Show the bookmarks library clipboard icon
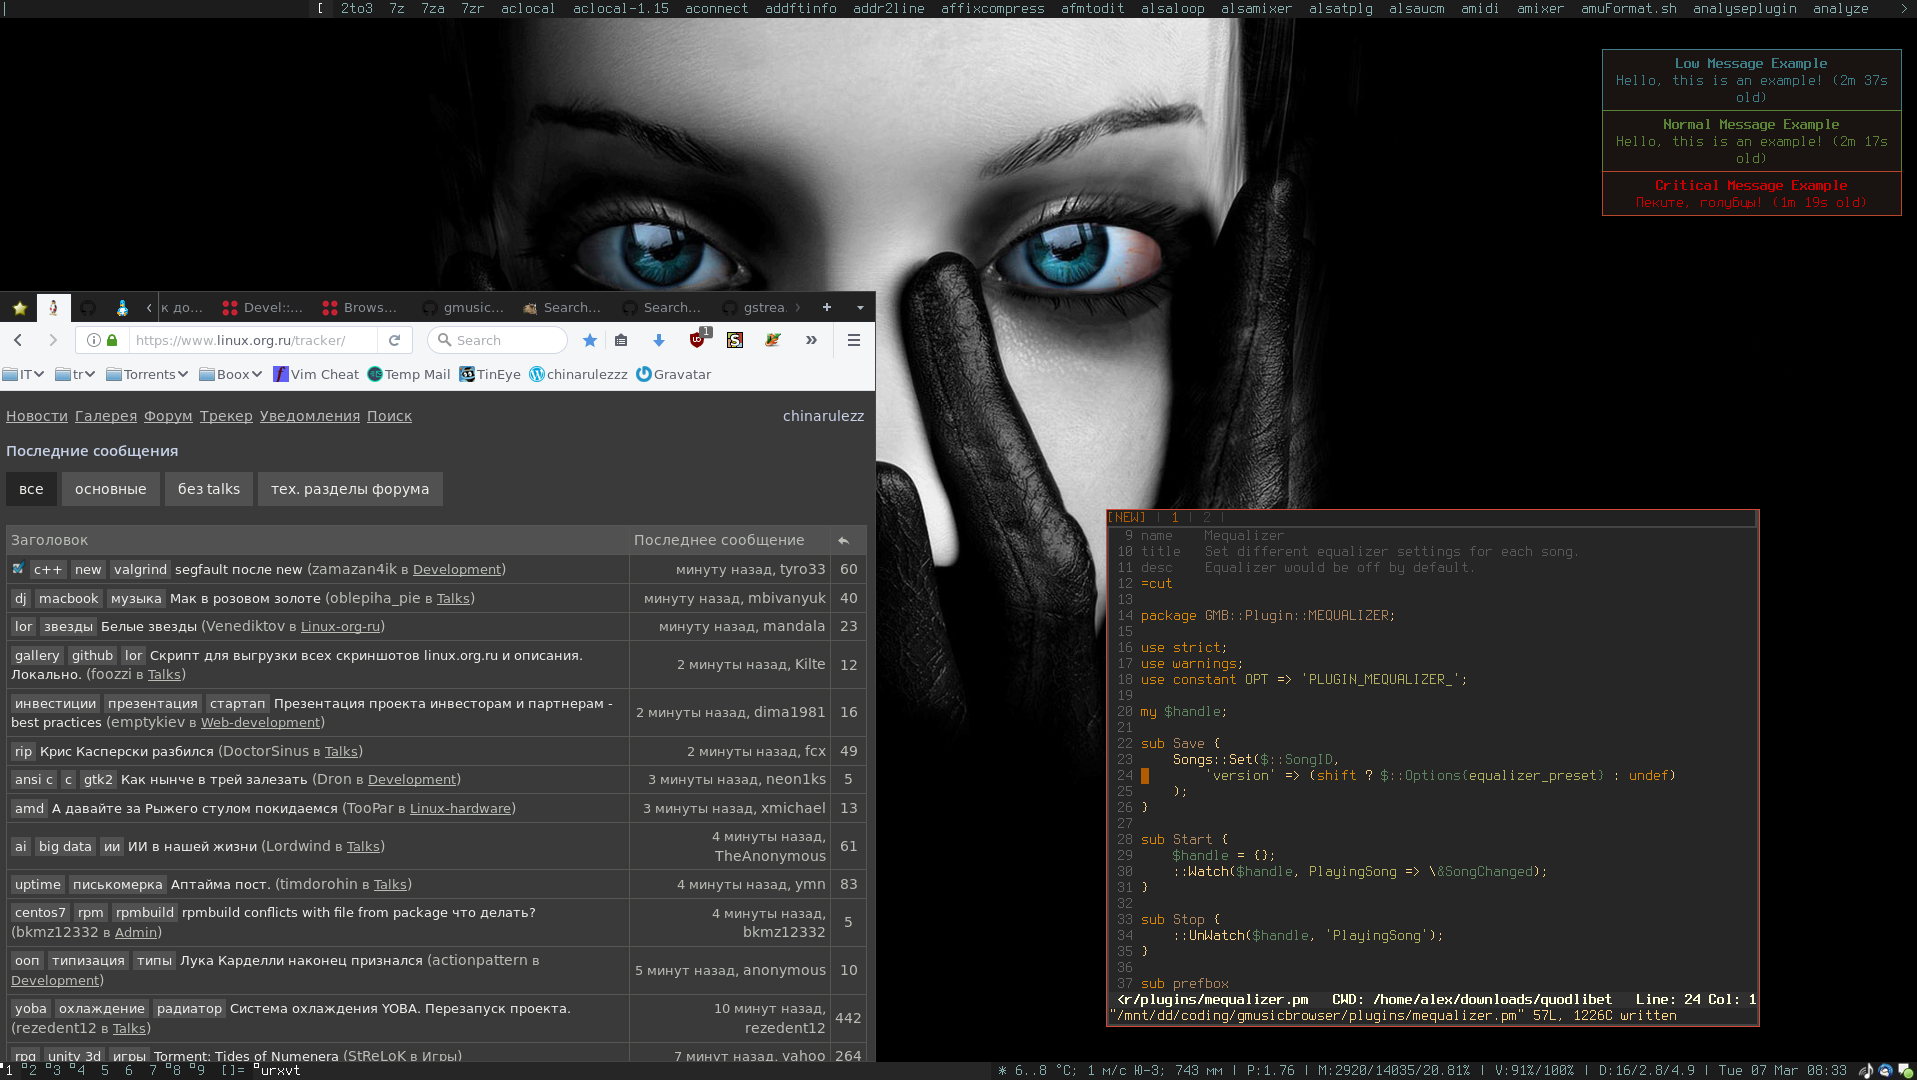This screenshot has height=1080, width=1917. pos(621,340)
